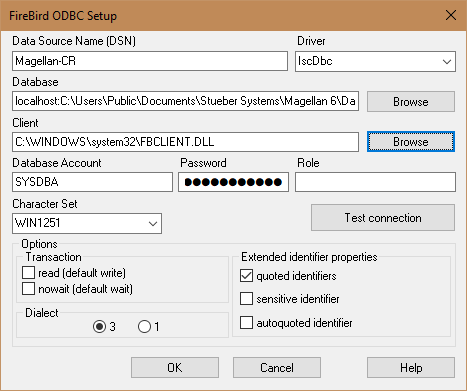This screenshot has width=467, height=391.
Task: Open the Character Set dropdown showing WIN1251
Action: (x=87, y=223)
